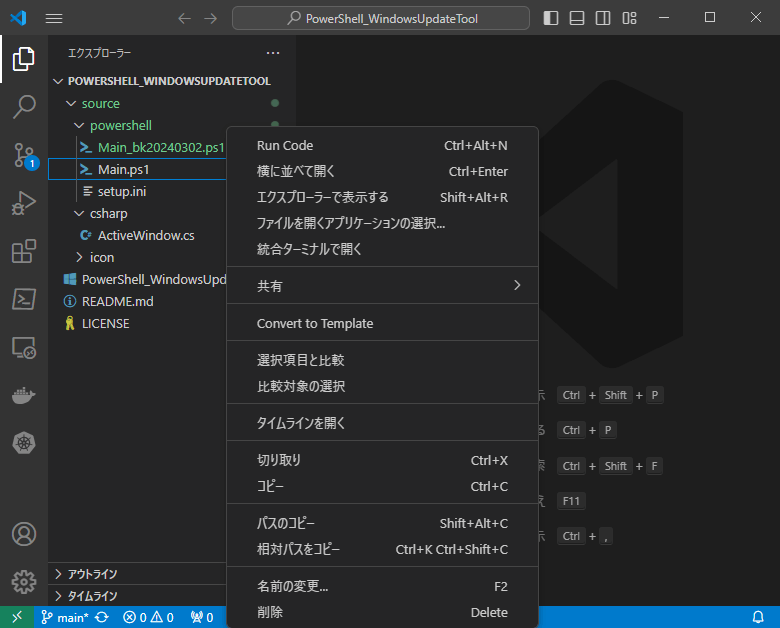Click the ports forwarded indicator showing 0
Screen dimensions: 780x628
click(202, 617)
